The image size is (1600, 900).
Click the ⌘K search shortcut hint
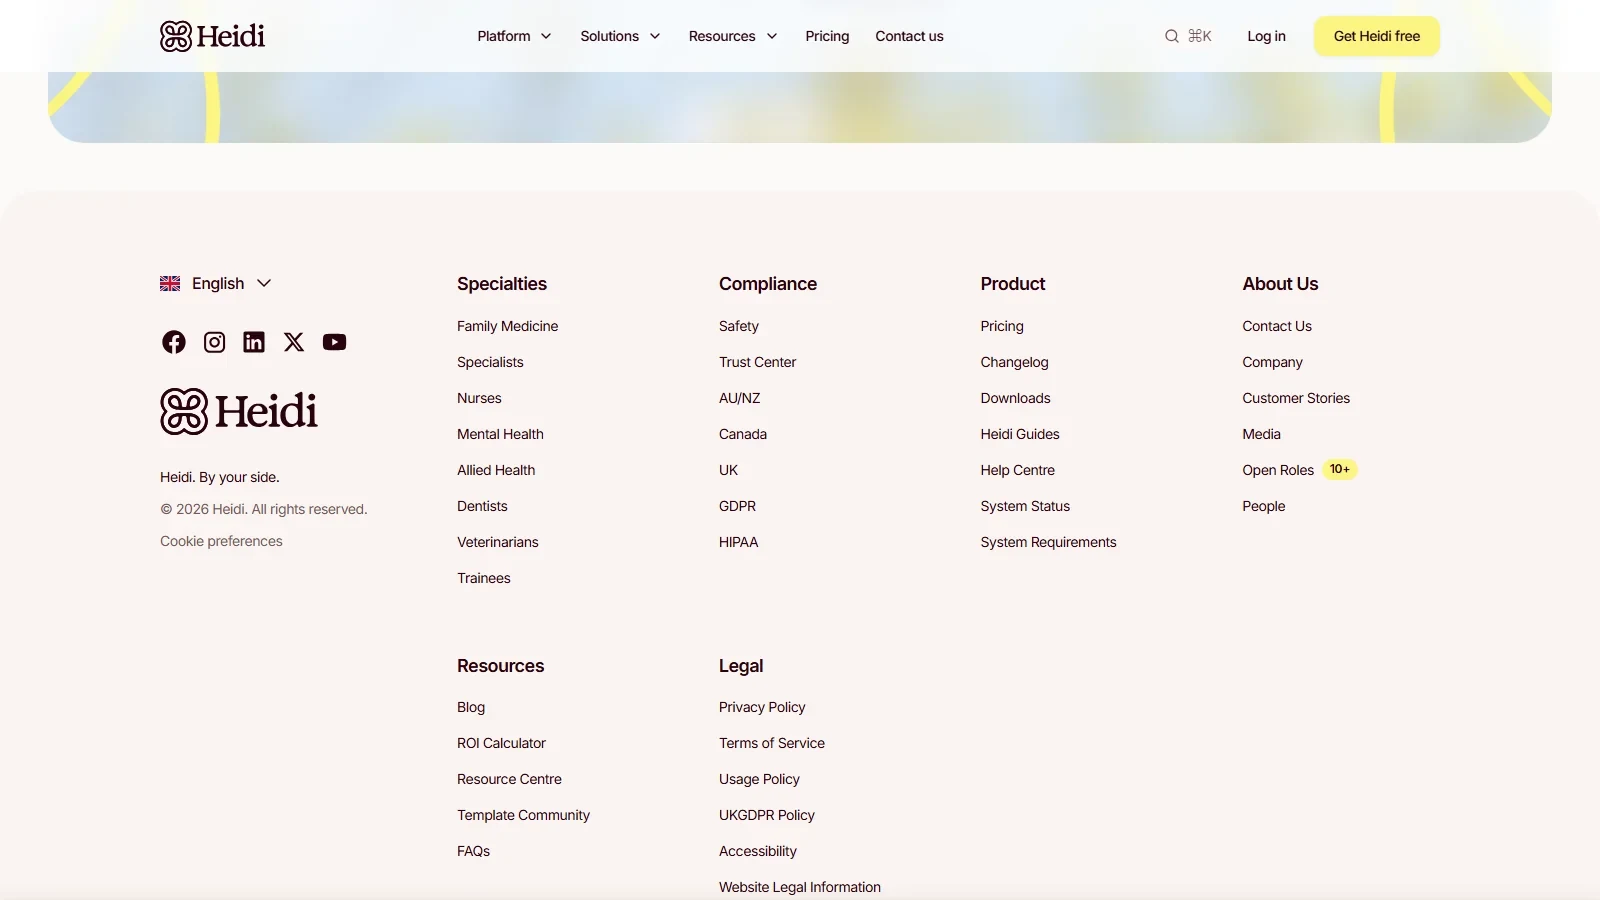(x=1199, y=36)
